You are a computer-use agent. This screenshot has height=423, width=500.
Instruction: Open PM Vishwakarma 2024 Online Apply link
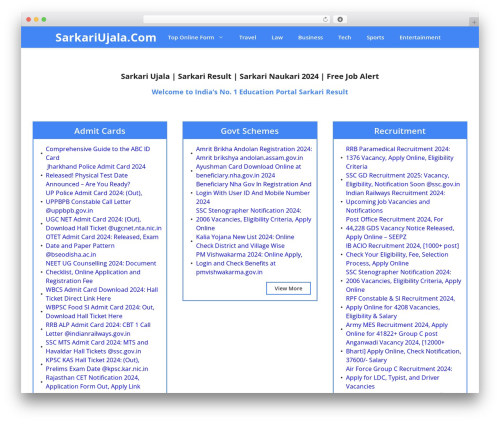(x=249, y=263)
